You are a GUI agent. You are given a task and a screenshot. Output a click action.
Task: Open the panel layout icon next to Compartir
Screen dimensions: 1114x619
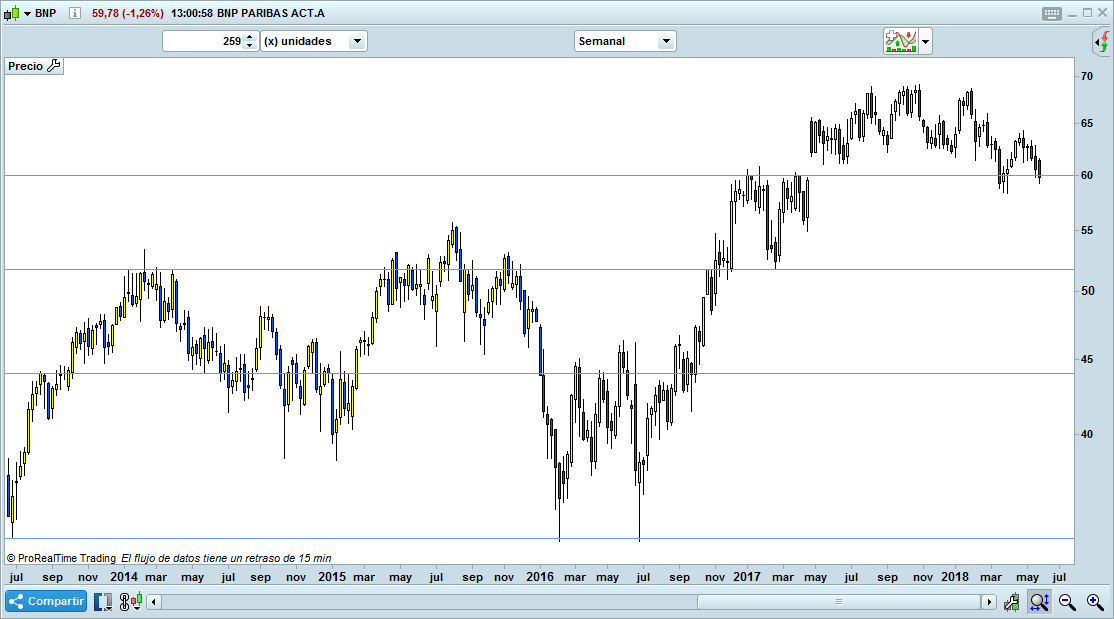103,602
